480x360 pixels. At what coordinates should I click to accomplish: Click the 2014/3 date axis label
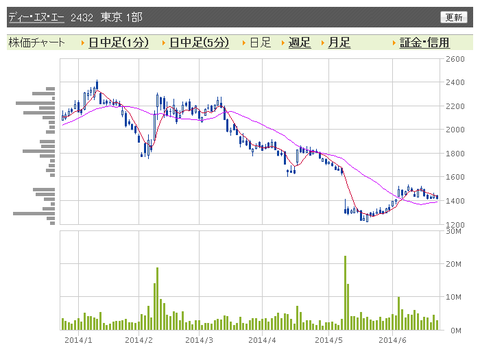pos(199,340)
